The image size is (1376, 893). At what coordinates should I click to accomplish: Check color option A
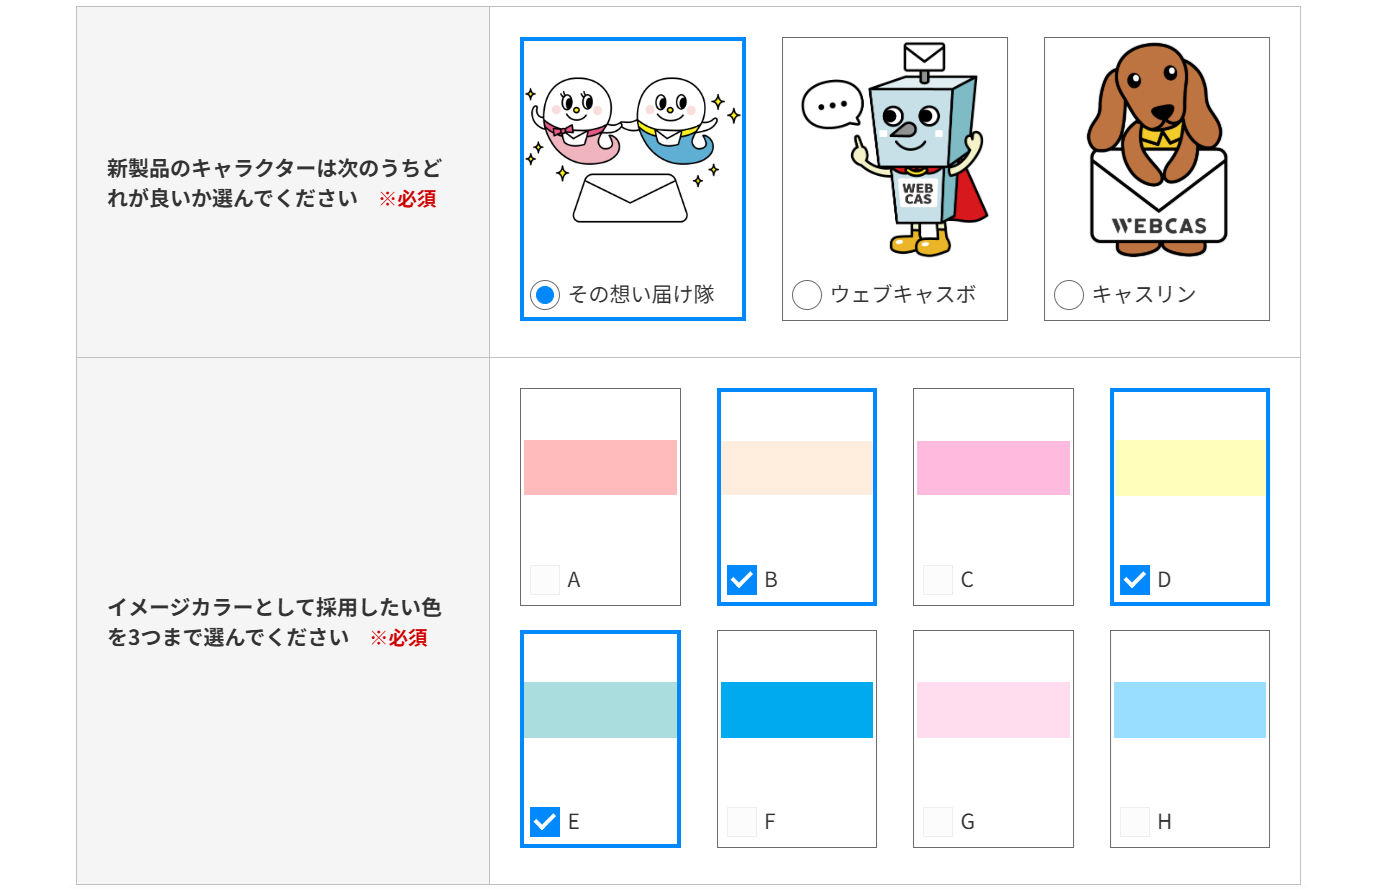click(545, 579)
